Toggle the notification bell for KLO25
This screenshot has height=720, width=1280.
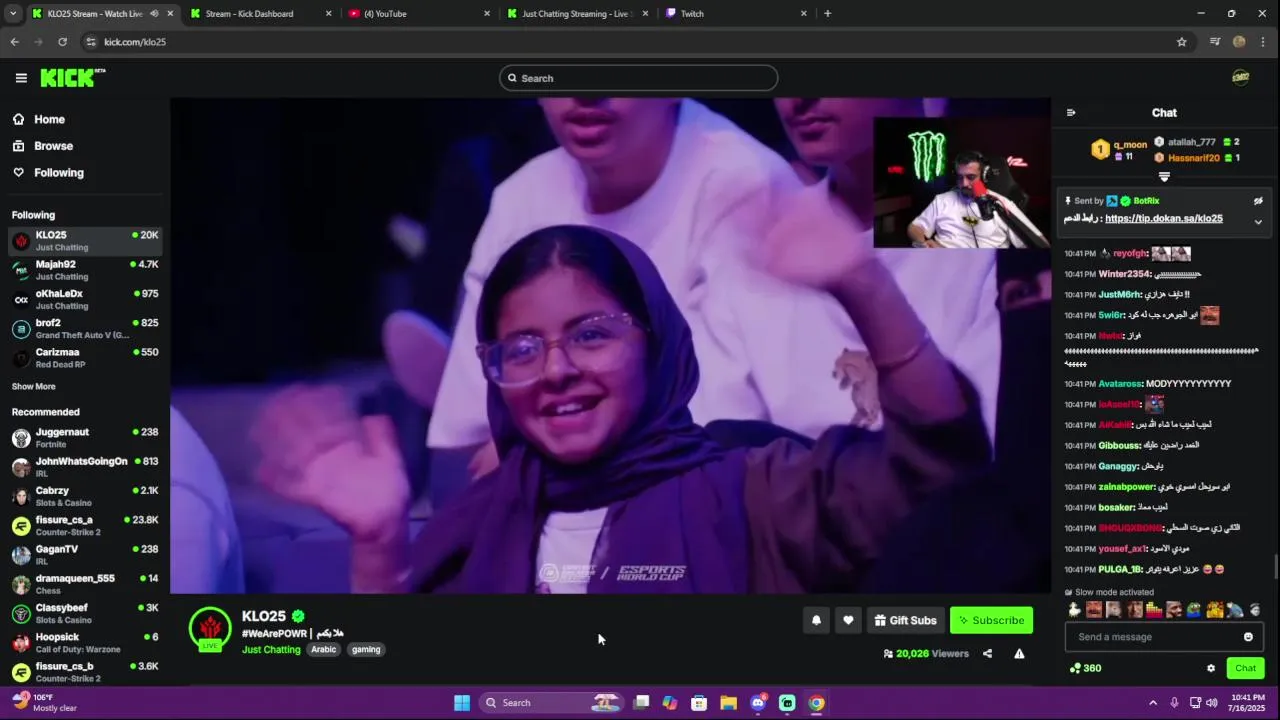816,620
